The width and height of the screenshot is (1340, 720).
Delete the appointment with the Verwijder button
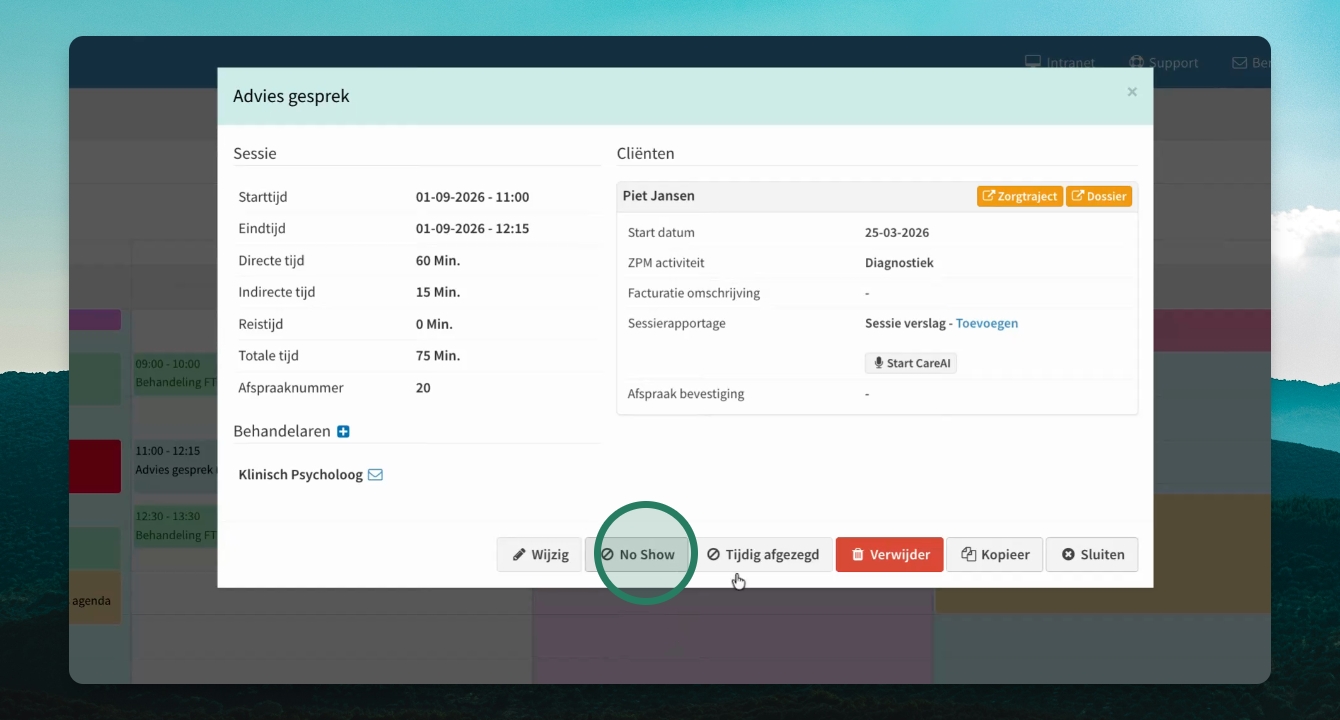point(889,554)
